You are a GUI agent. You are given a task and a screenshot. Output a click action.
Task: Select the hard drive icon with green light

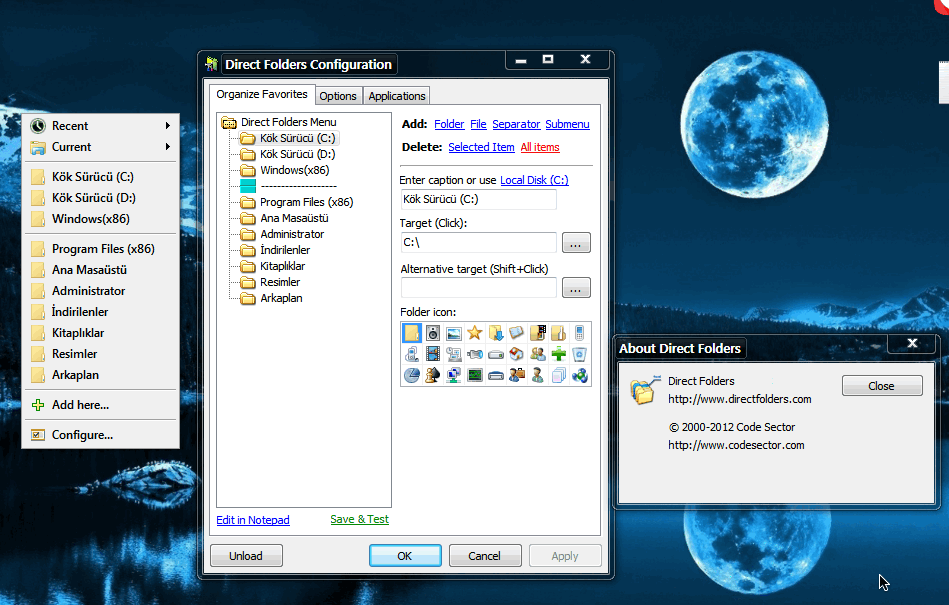(x=496, y=354)
